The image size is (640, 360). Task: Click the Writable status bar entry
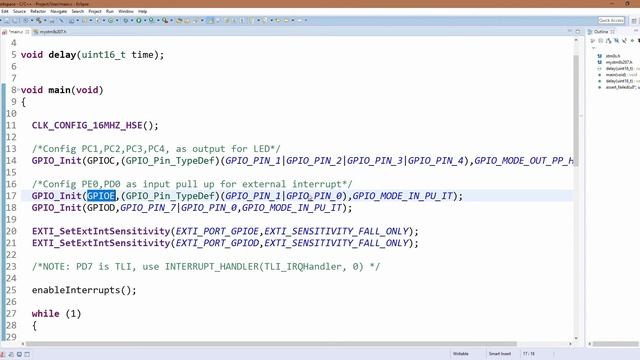(x=461, y=354)
